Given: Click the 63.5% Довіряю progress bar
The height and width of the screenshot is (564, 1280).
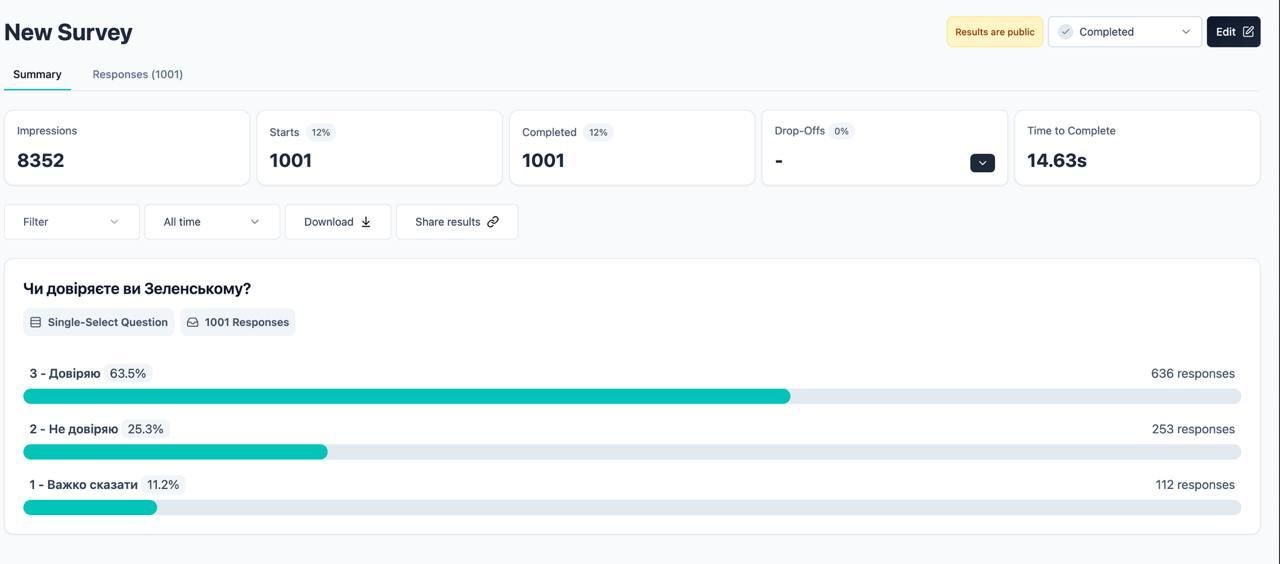Looking at the screenshot, I should click(x=406, y=397).
